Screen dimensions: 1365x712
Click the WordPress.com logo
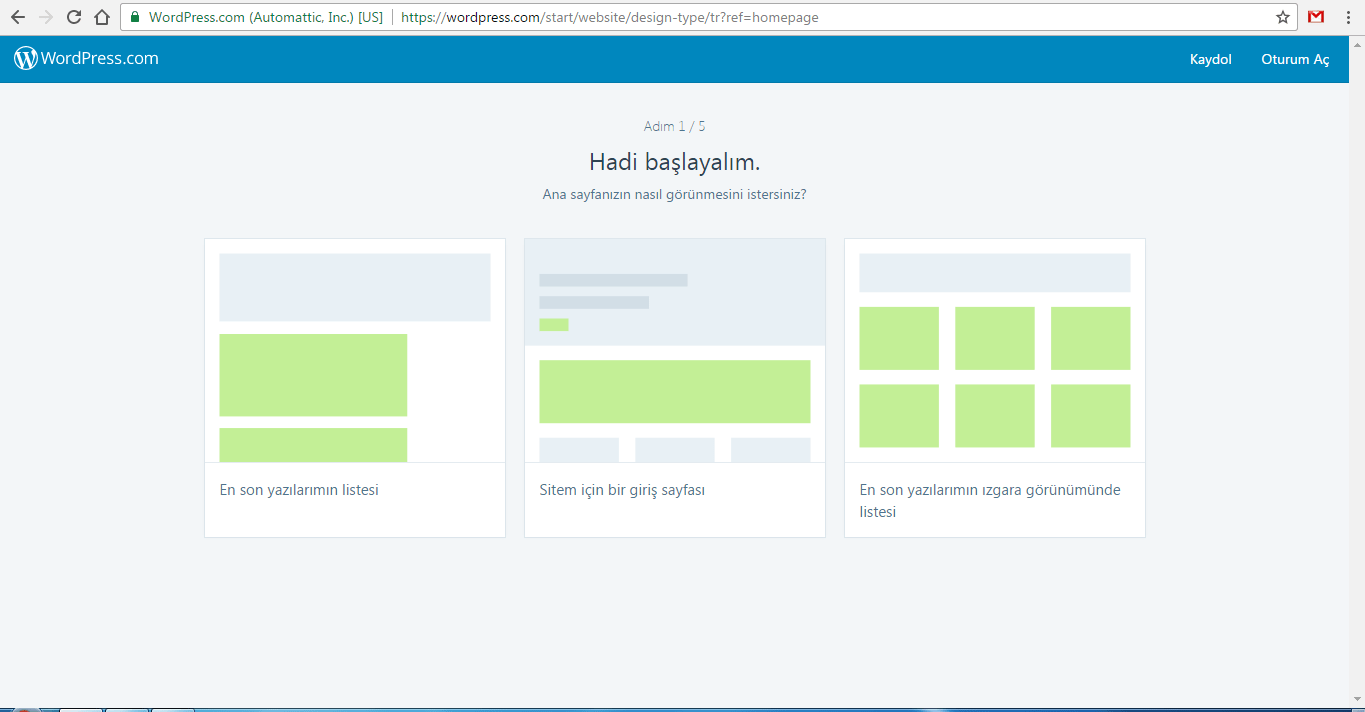coord(86,58)
